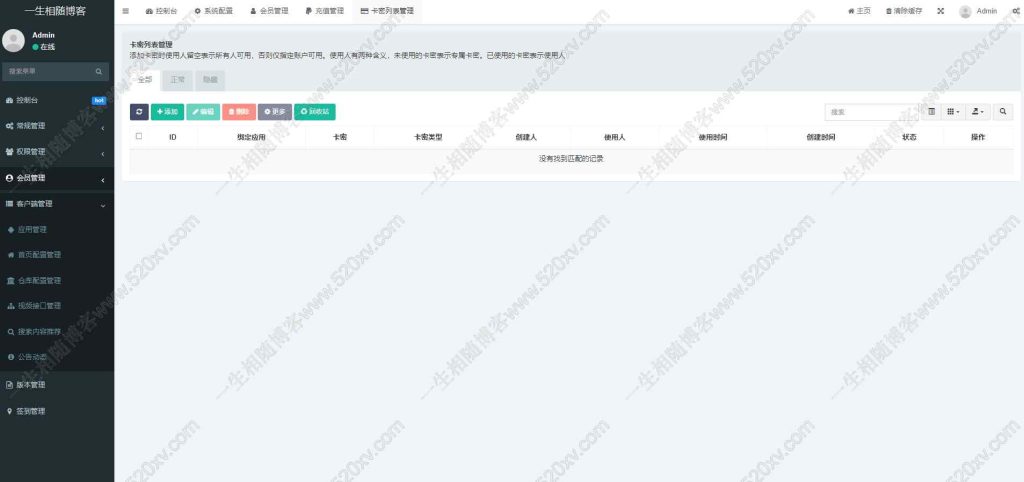Expand 会员管理 in the sidebar
Screen dimensions: 1024x482
pos(57,178)
